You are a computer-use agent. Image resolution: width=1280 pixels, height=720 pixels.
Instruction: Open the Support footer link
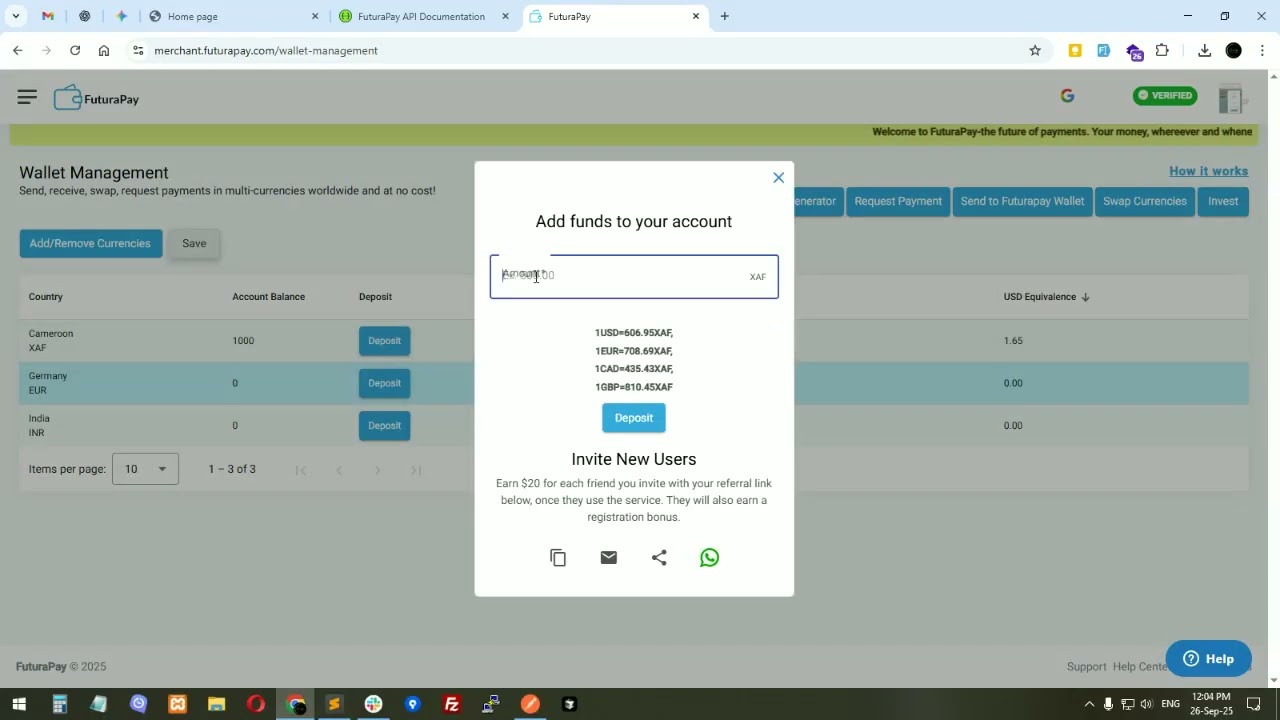tap(1086, 667)
